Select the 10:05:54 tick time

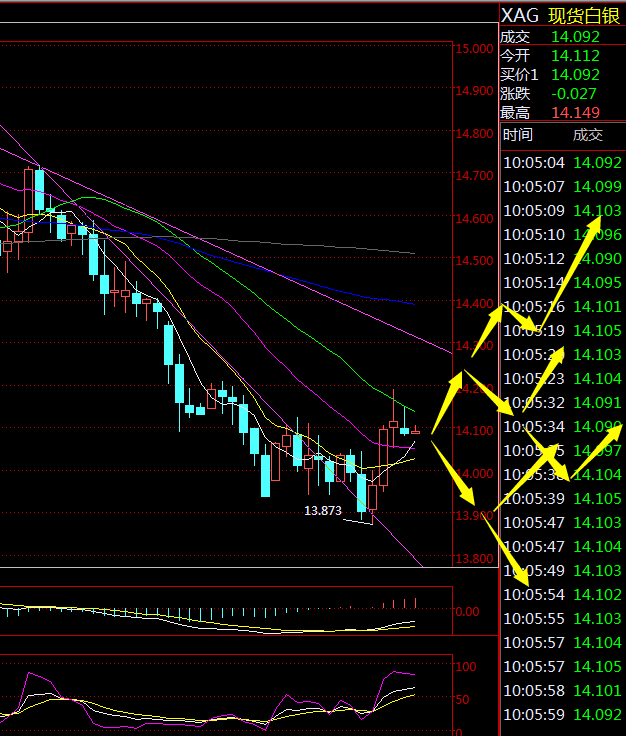pyautogui.click(x=534, y=595)
